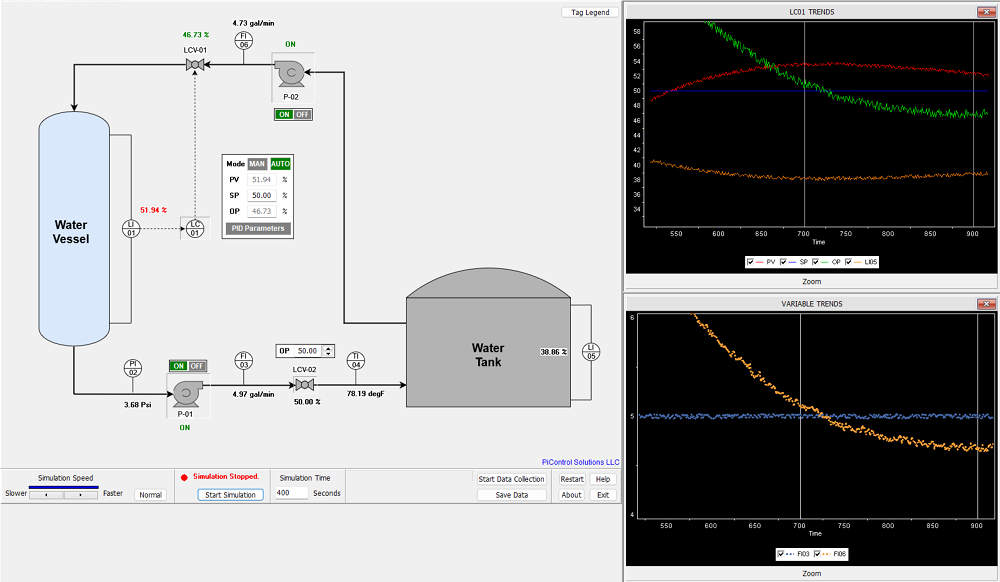
Task: Click the Restart button
Action: pyautogui.click(x=572, y=479)
